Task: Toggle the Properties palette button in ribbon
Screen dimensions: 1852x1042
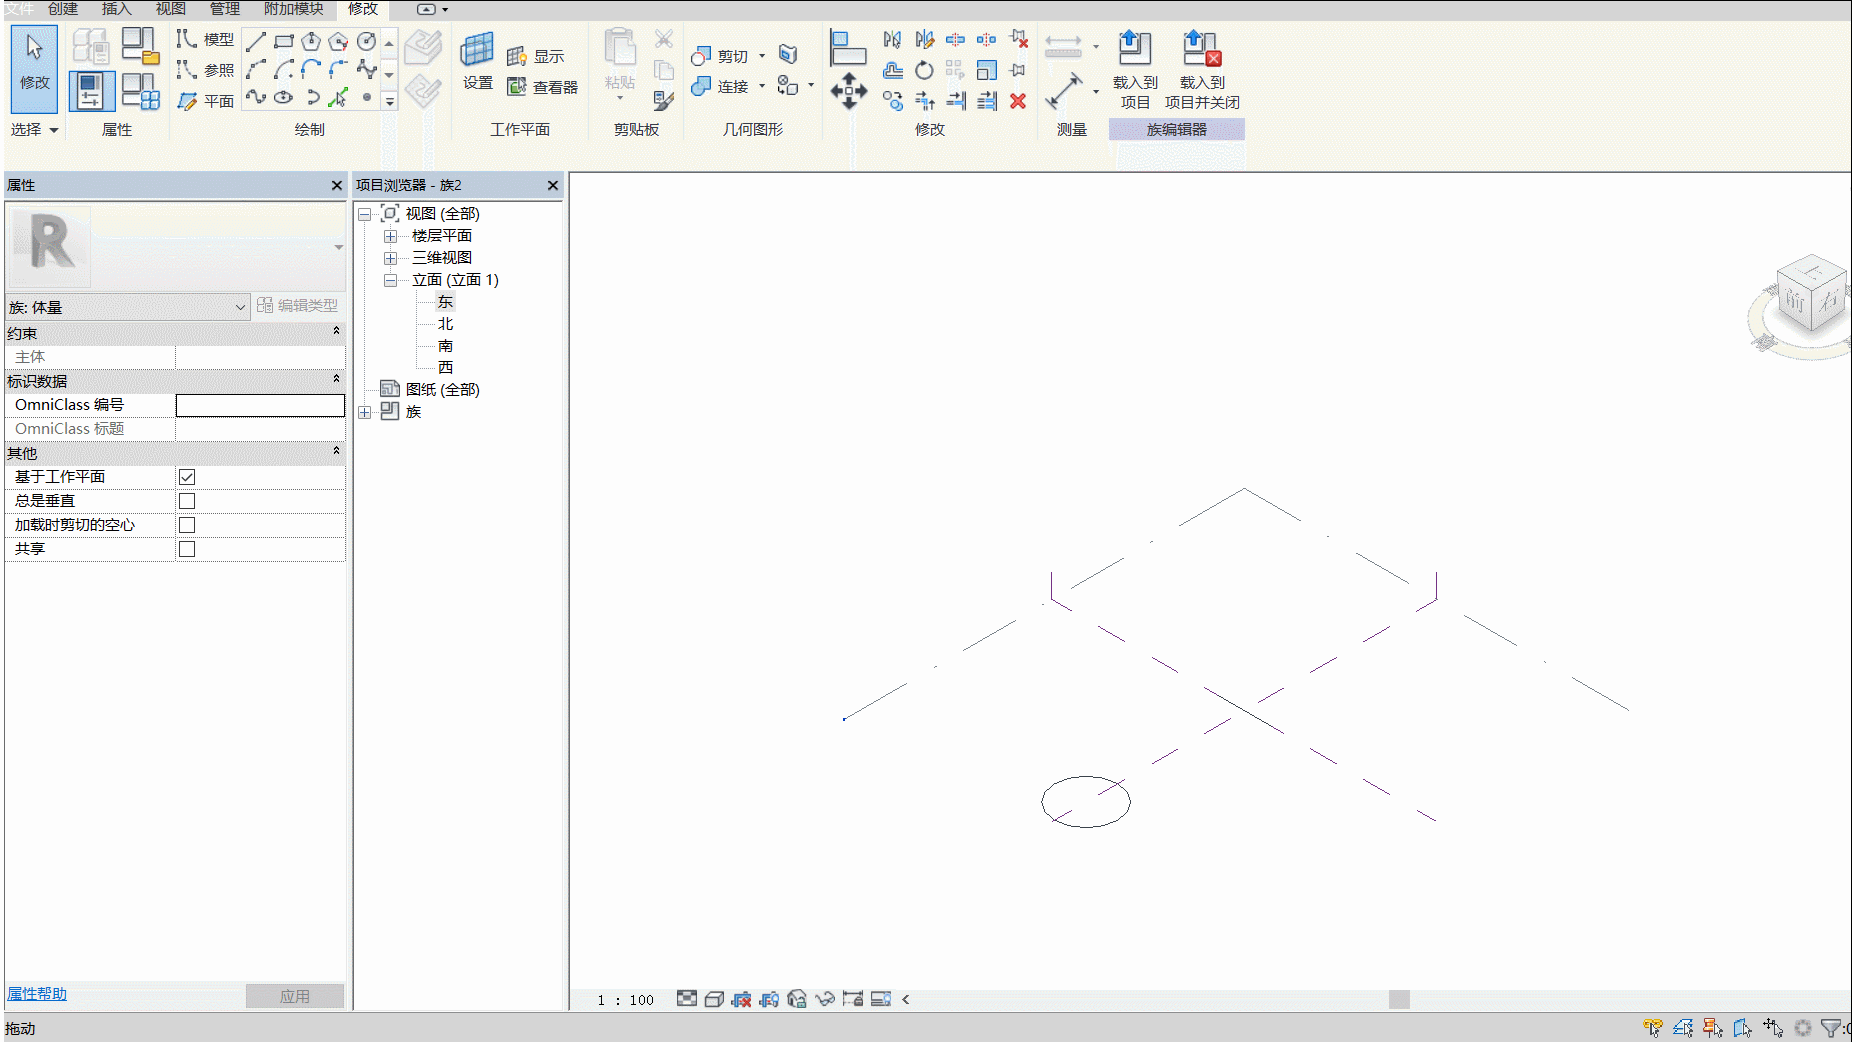Action: [x=91, y=91]
